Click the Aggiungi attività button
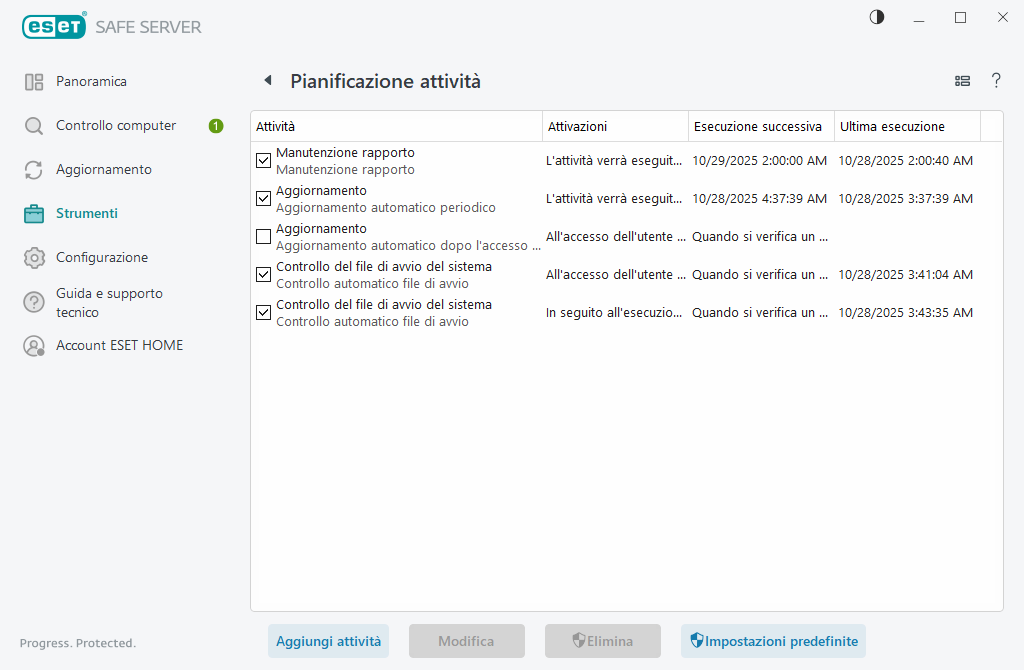The width and height of the screenshot is (1024, 670). (328, 641)
